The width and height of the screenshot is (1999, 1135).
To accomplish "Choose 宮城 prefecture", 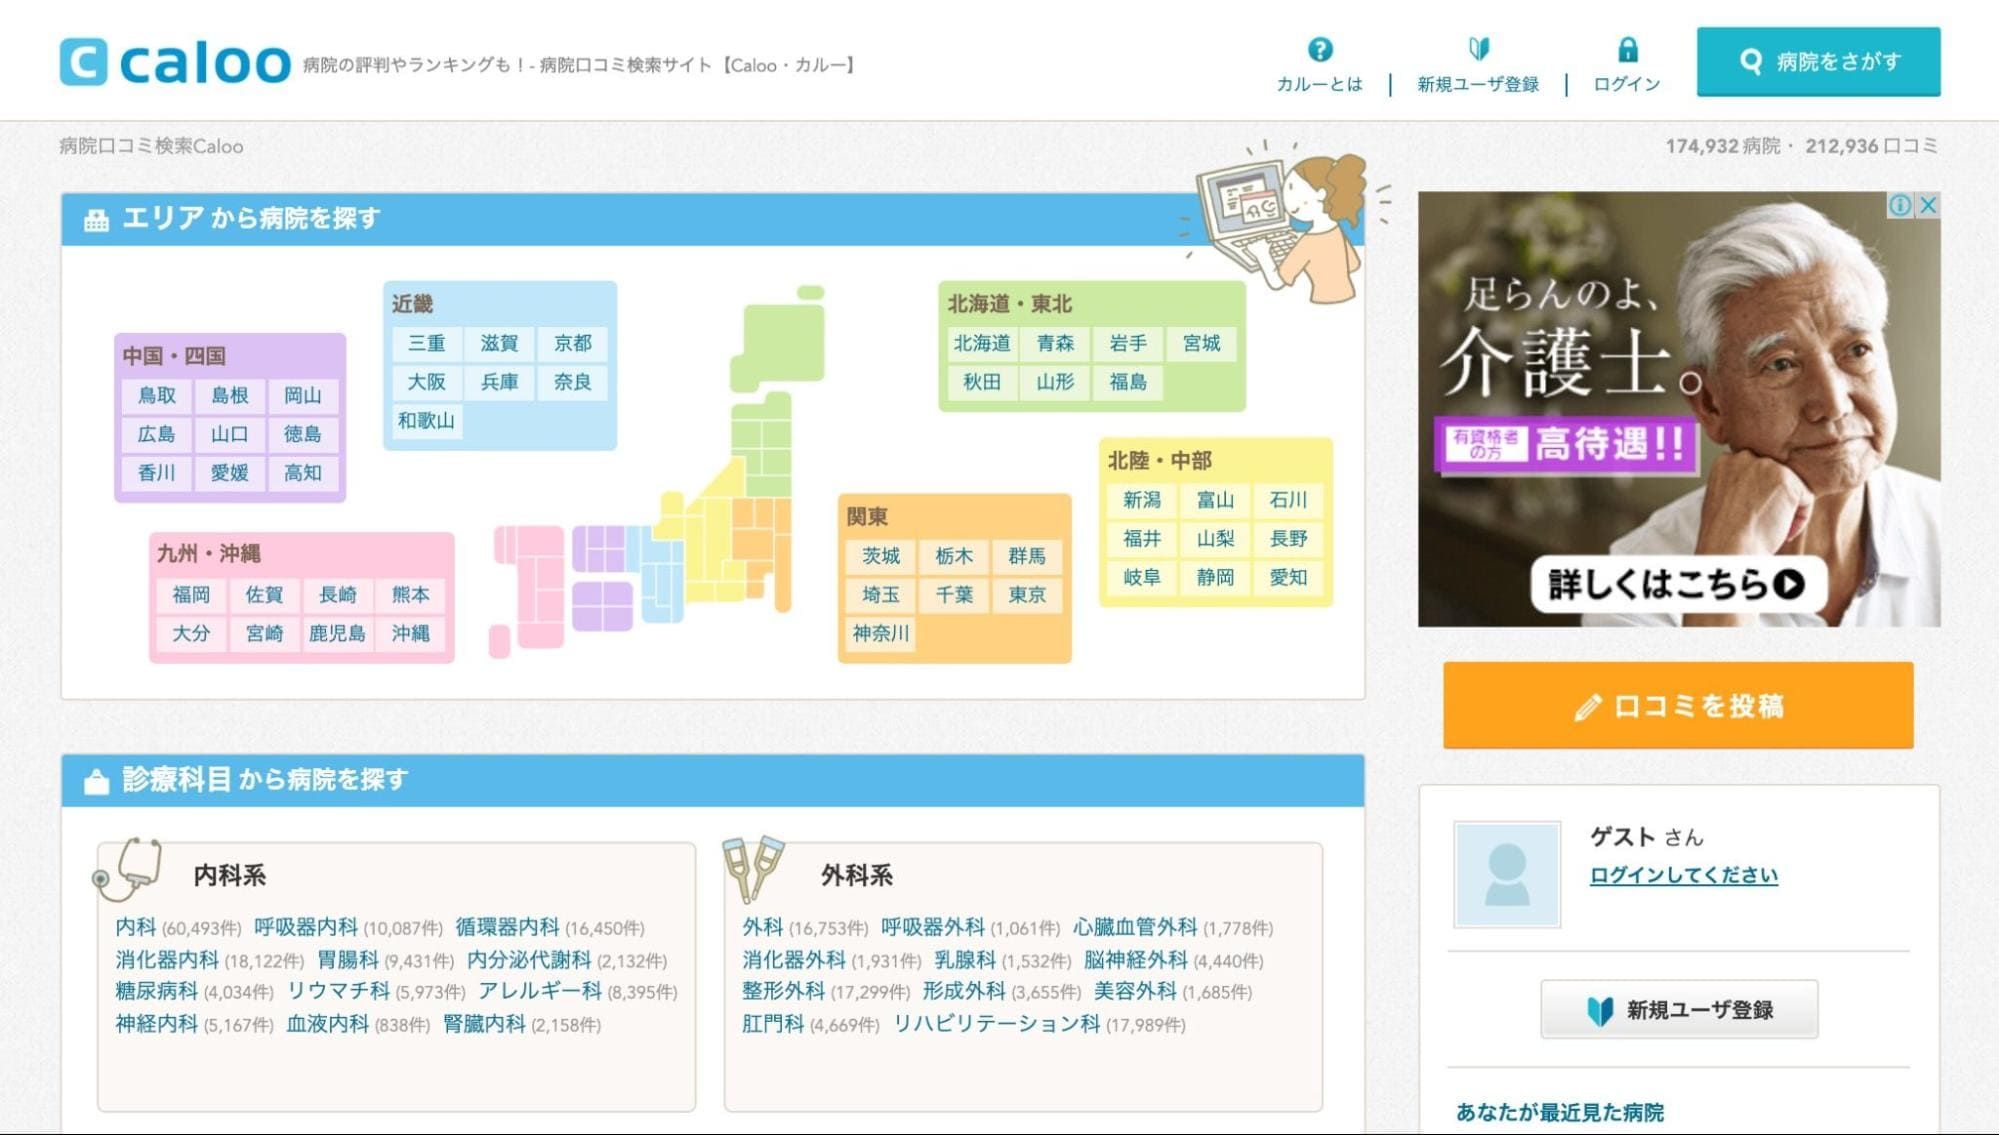I will click(x=1201, y=343).
